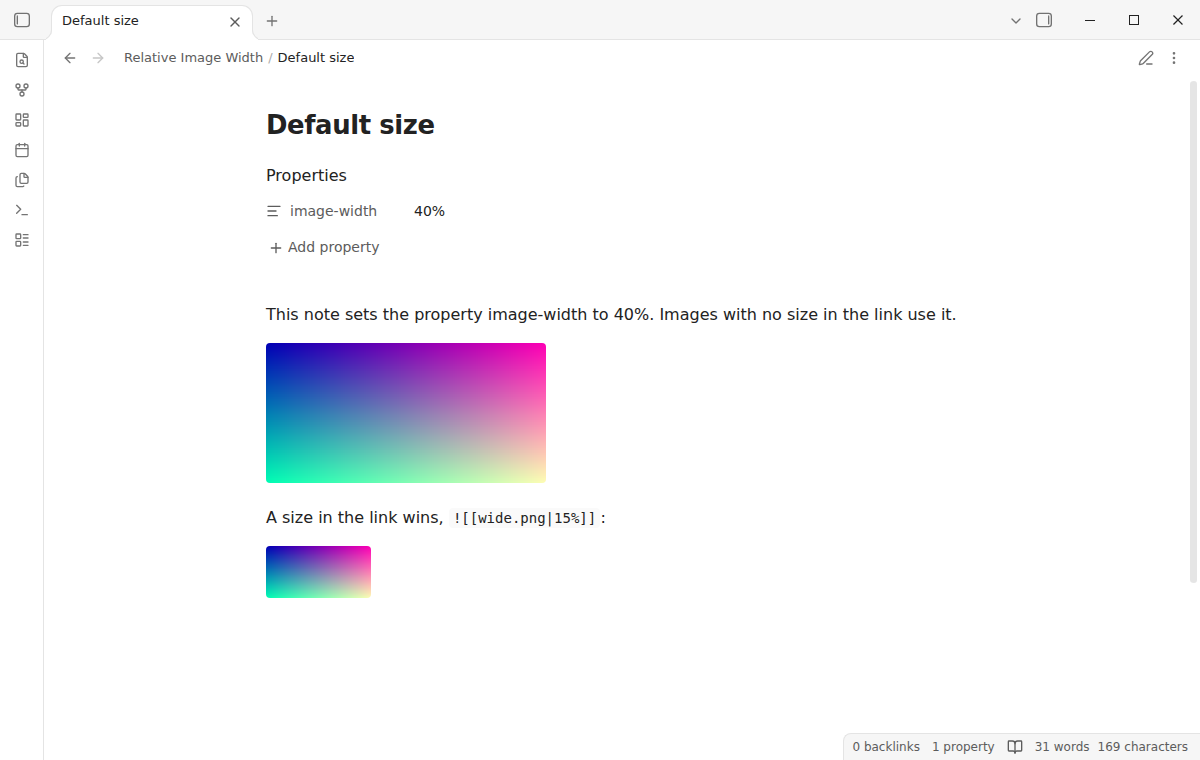The height and width of the screenshot is (760, 1200).
Task: Click the image-width property type icon
Action: click(x=274, y=211)
